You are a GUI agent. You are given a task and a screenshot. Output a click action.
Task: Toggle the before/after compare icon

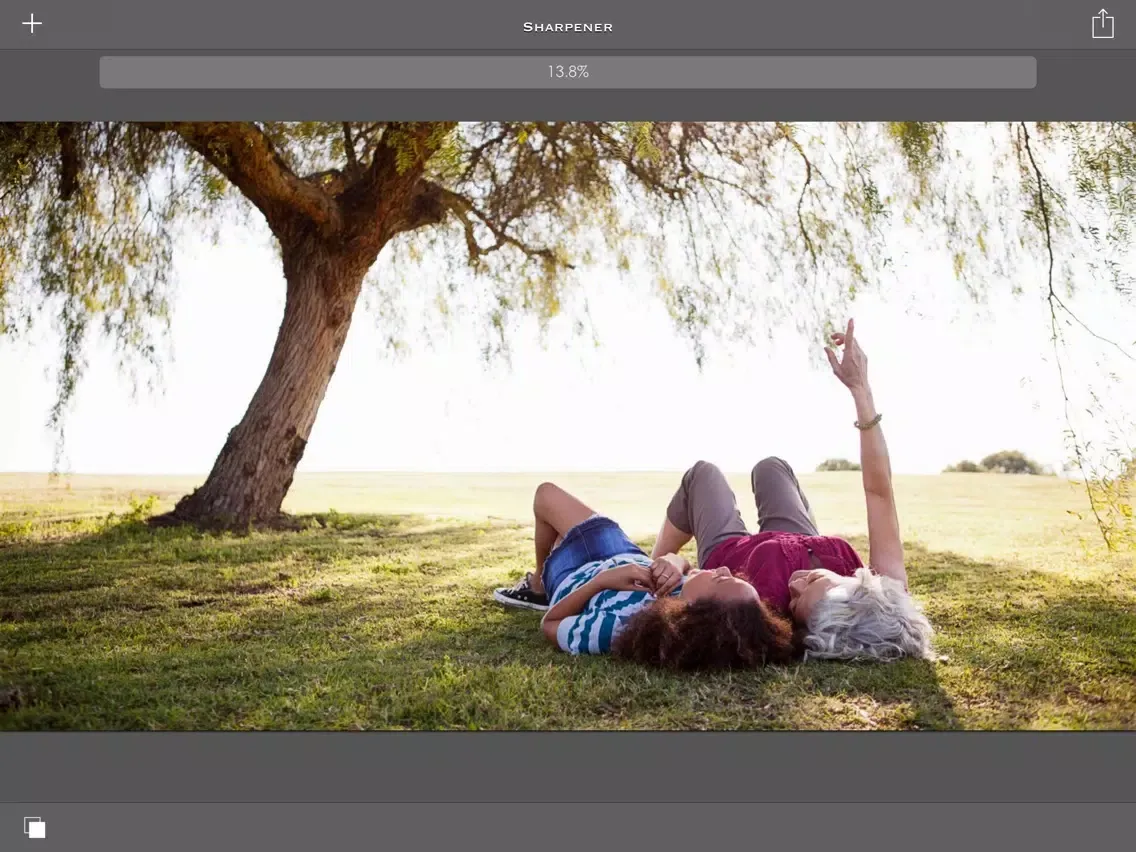click(34, 827)
